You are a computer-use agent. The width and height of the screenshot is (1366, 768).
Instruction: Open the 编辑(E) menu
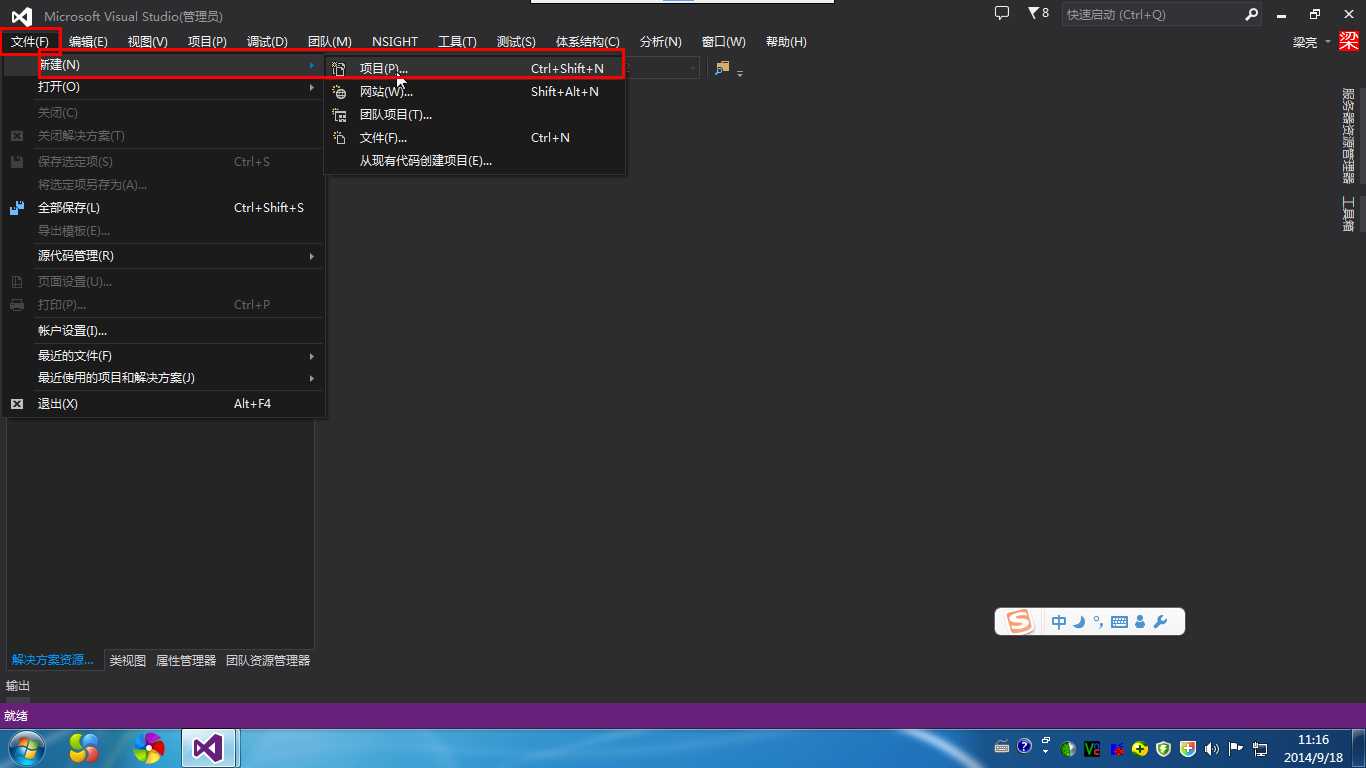[88, 41]
